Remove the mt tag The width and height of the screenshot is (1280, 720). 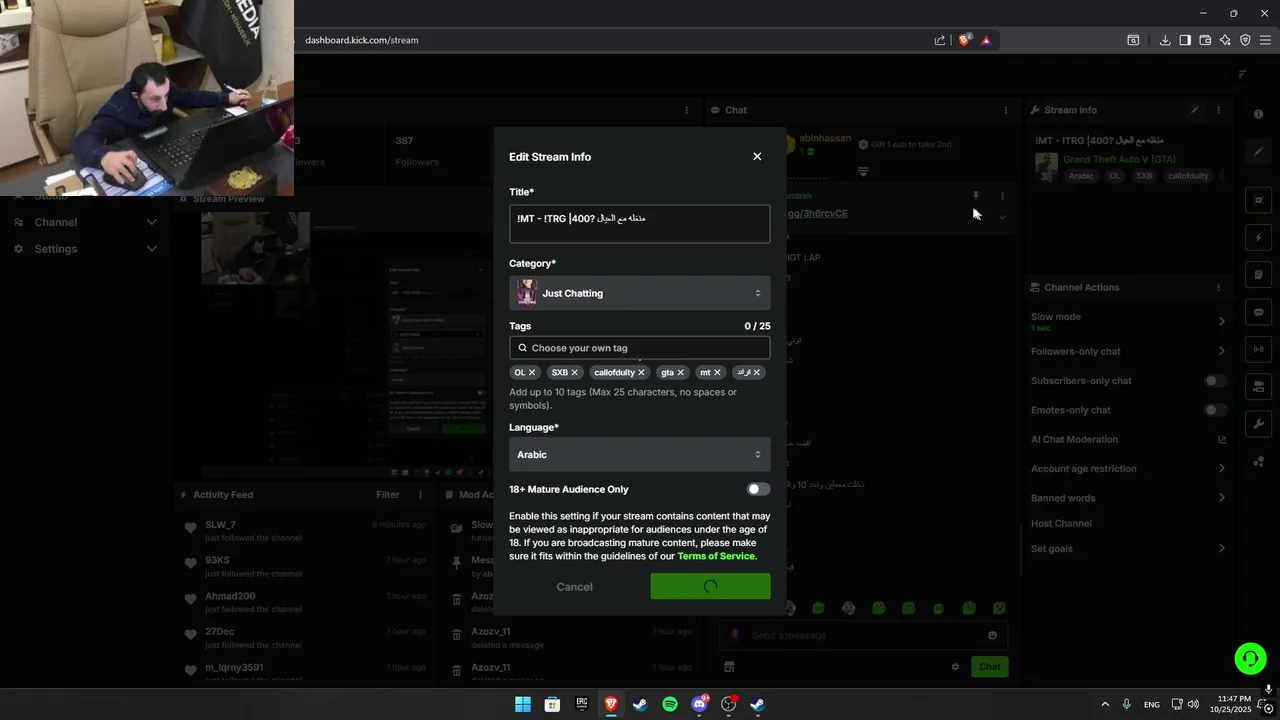click(717, 372)
